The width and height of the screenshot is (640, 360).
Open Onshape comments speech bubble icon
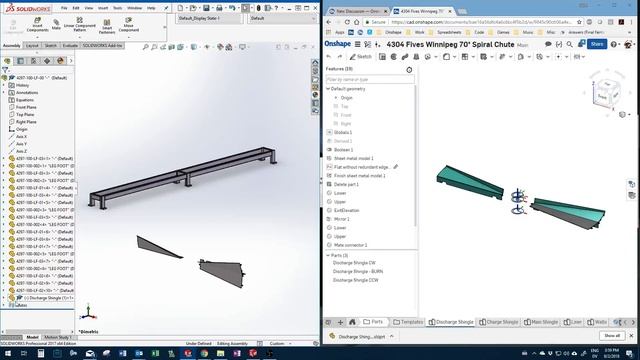(x=548, y=44)
